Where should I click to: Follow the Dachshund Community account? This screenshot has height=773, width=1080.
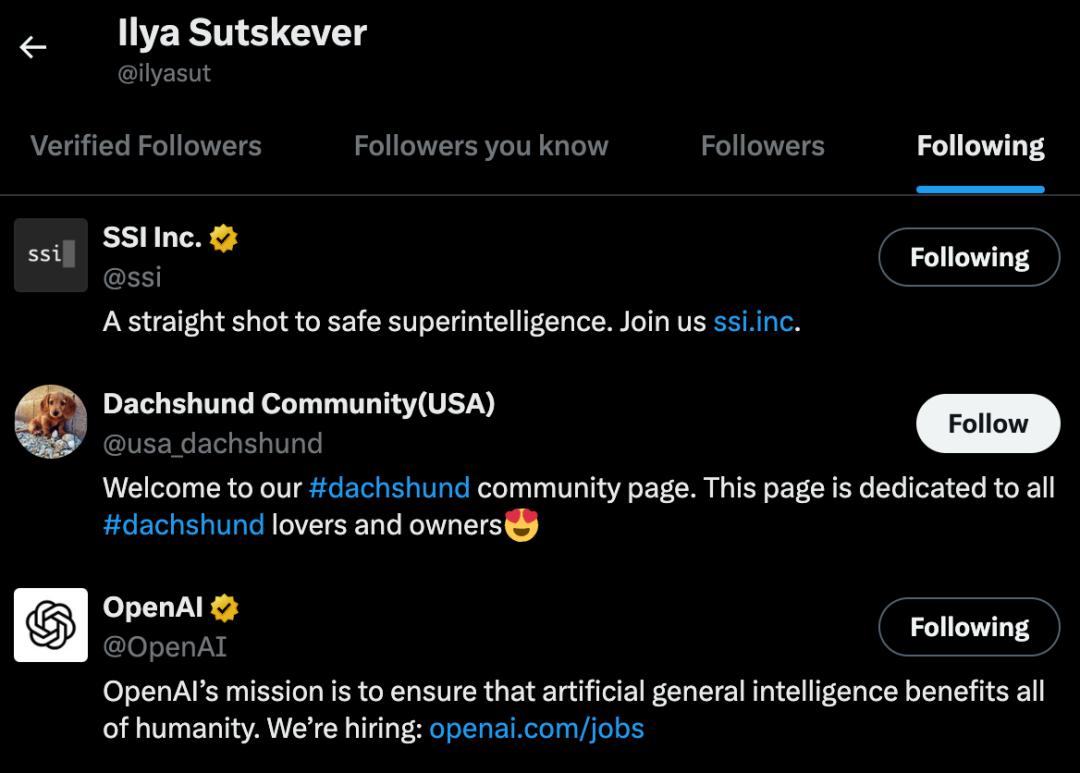point(987,423)
